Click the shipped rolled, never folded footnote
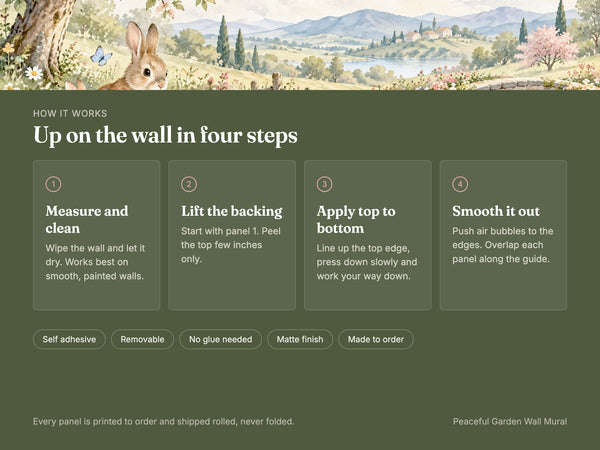This screenshot has width=600, height=450. 163,421
